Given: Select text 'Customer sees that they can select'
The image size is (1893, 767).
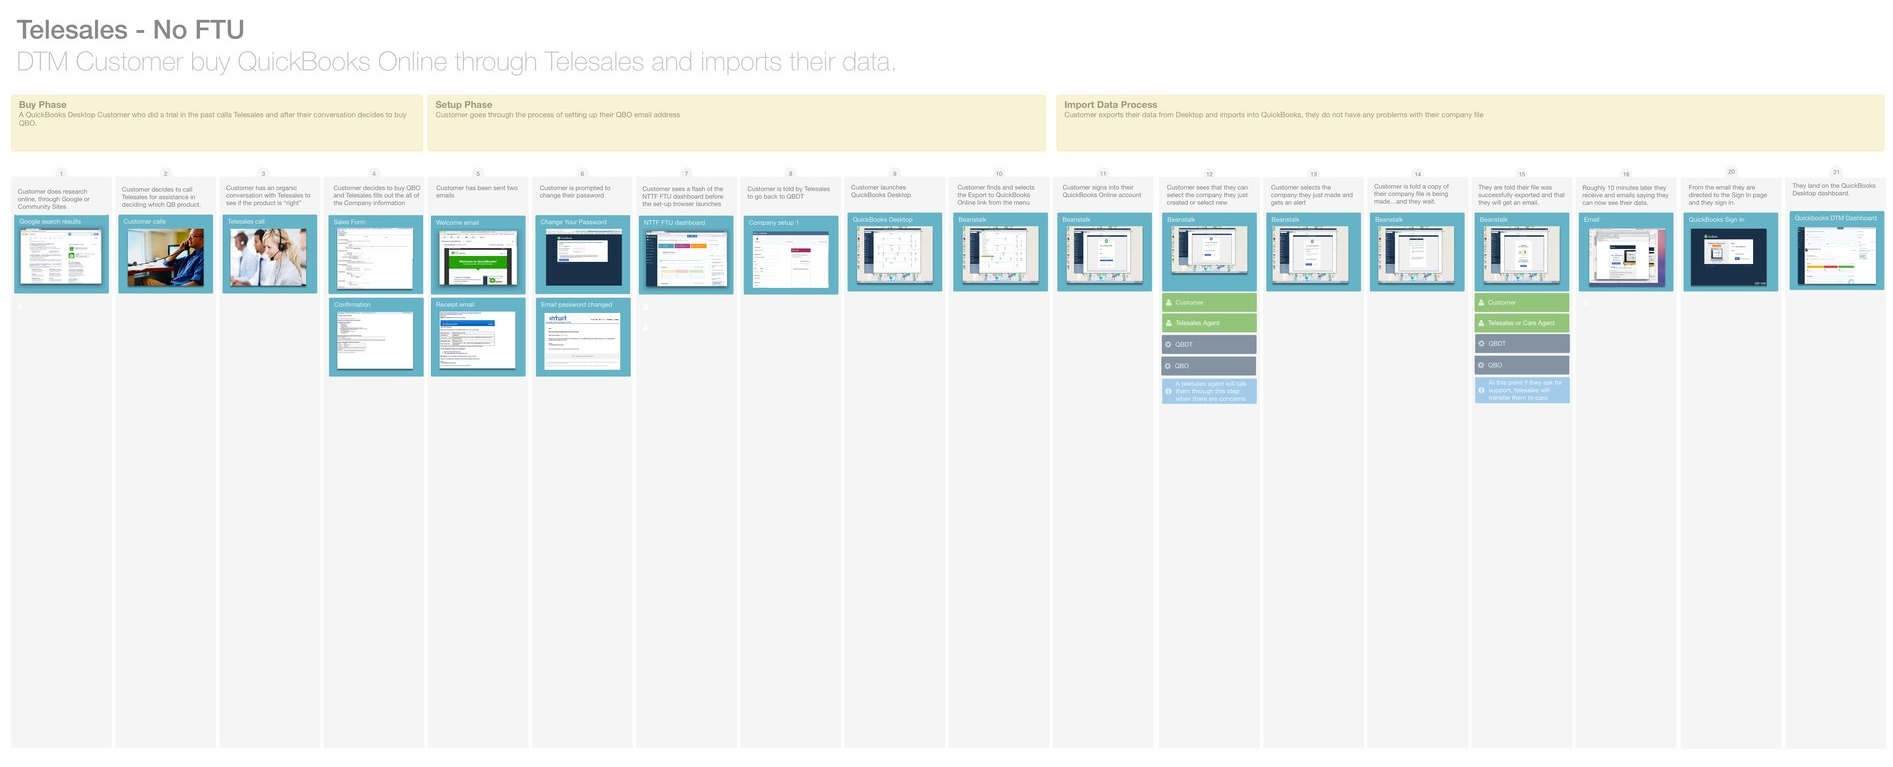Looking at the screenshot, I should click(x=1207, y=195).
